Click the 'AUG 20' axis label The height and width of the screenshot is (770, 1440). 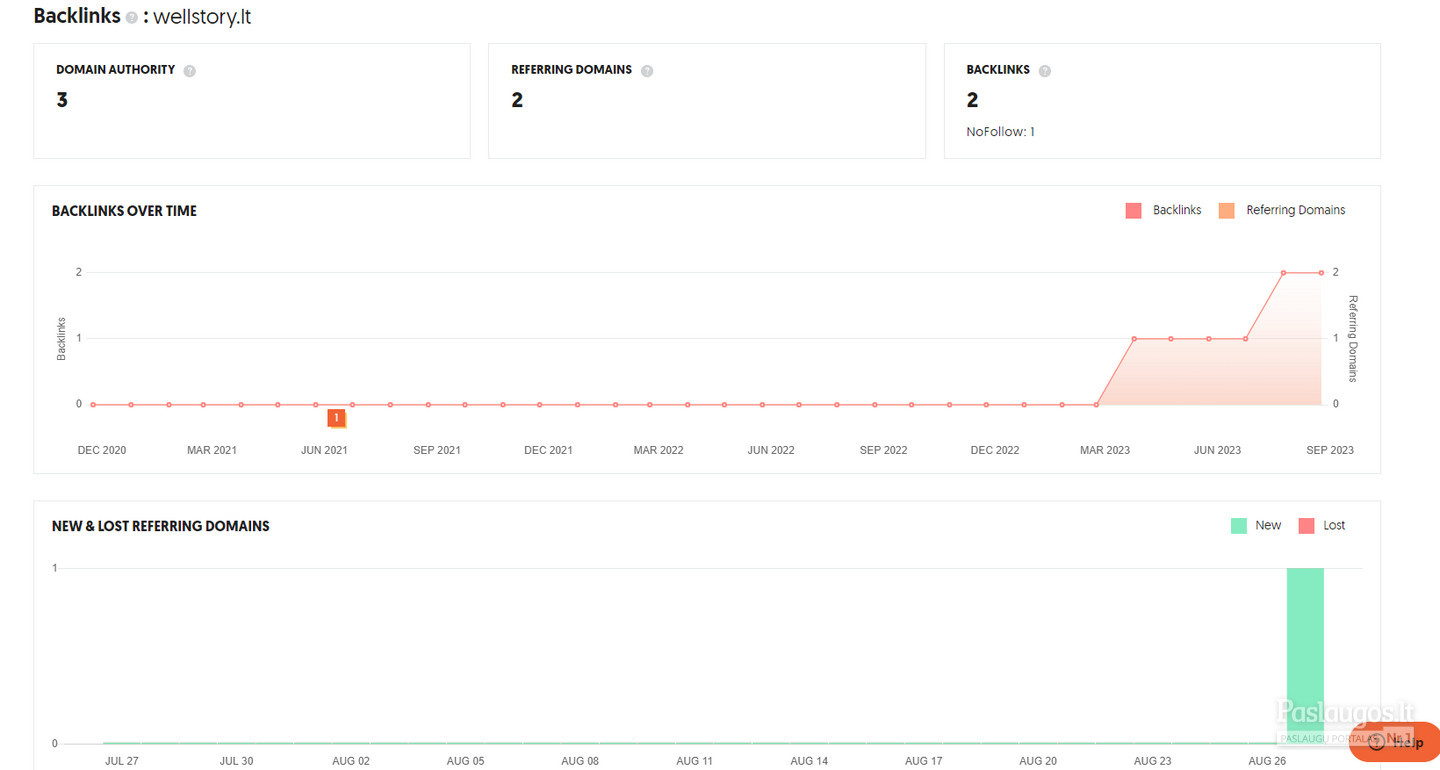tap(1038, 761)
